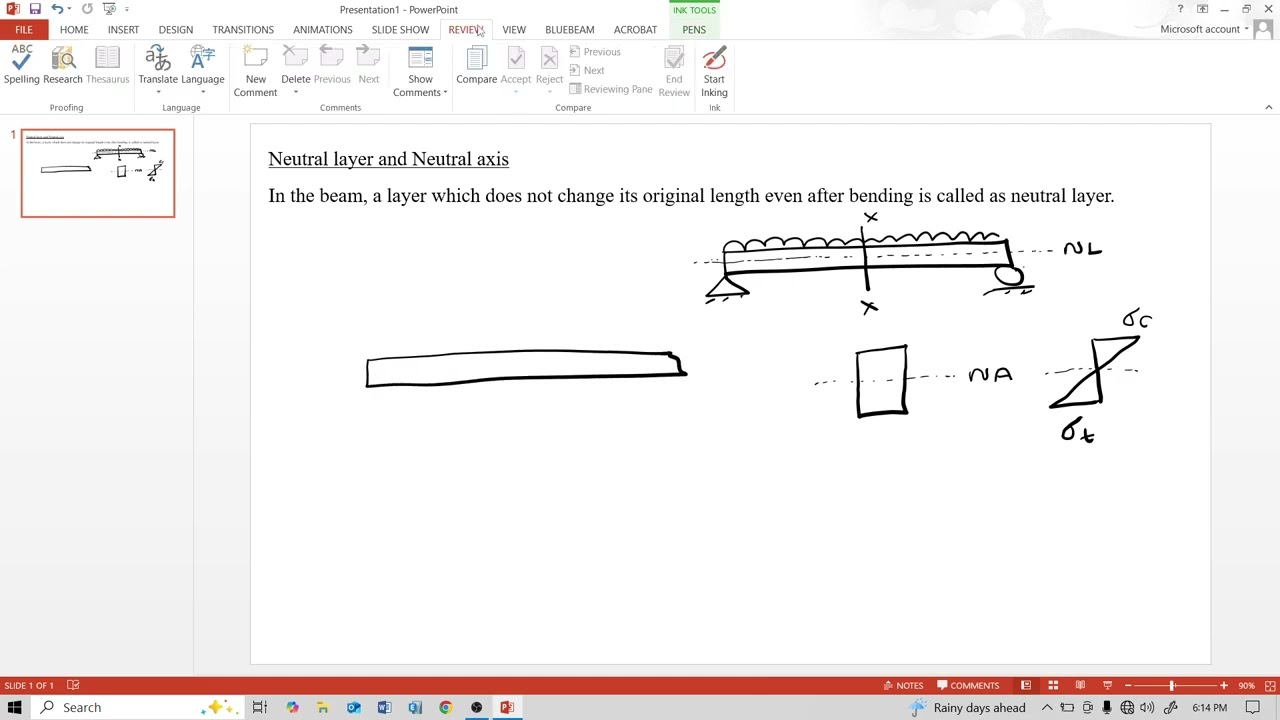This screenshot has height=720, width=1280.
Task: Open the VIEW tab
Action: [x=514, y=29]
